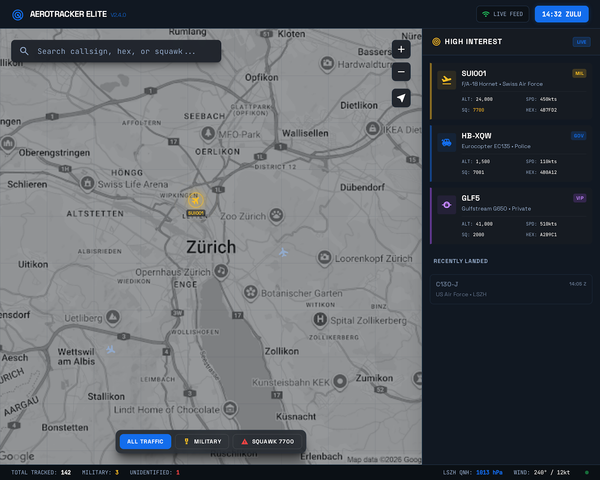
Task: Select the All Traffic filter
Action: tap(145, 441)
